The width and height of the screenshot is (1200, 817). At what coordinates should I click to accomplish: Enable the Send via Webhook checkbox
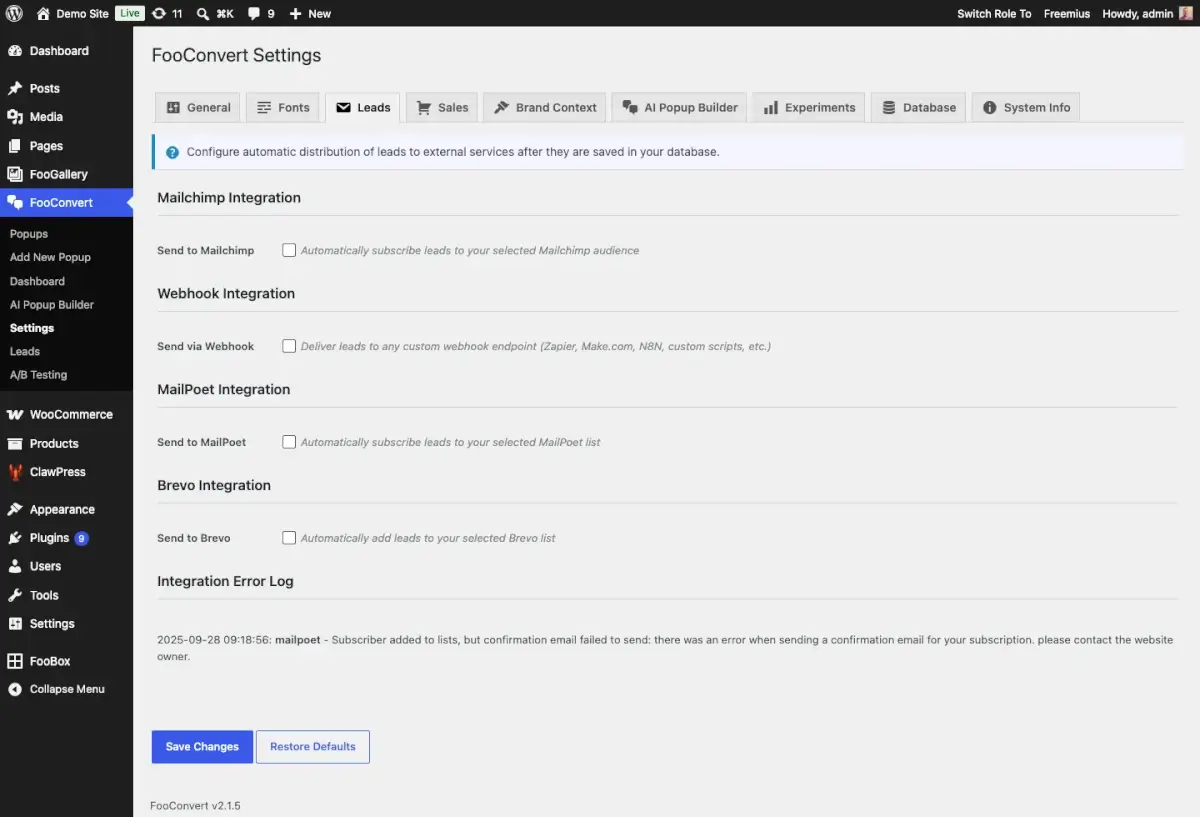point(289,346)
